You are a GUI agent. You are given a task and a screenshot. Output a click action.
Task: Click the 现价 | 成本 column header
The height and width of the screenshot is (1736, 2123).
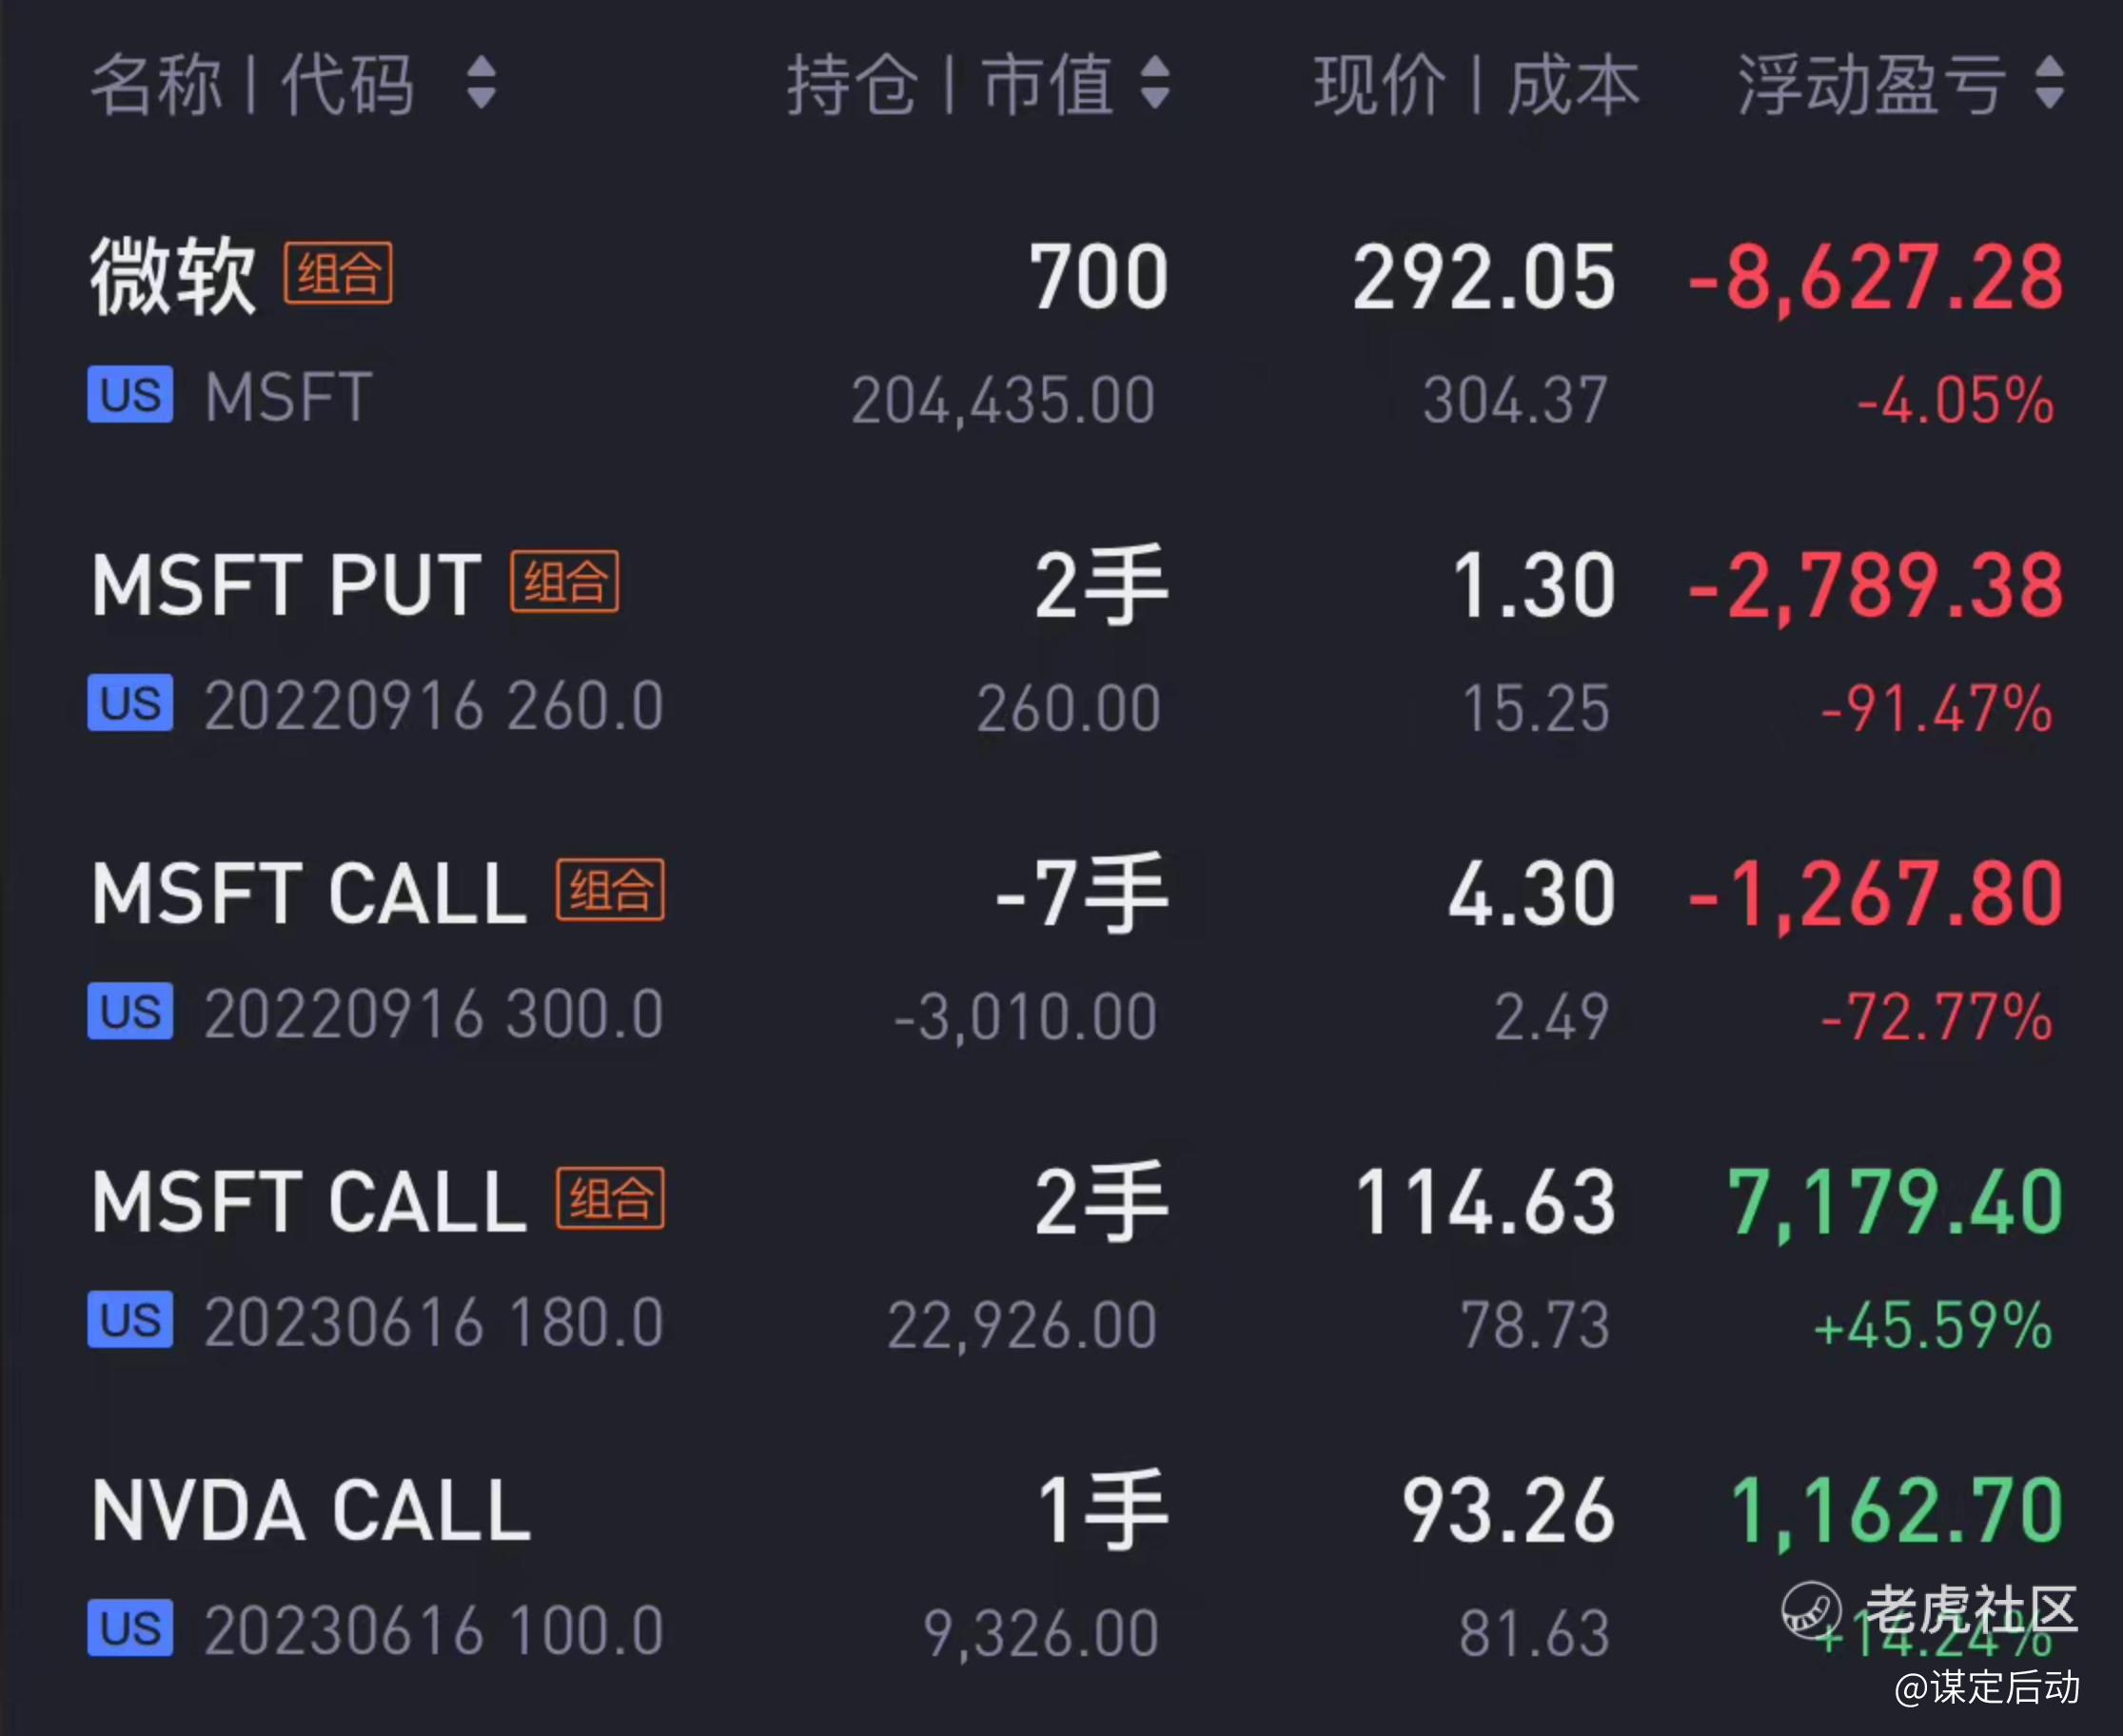point(1476,84)
